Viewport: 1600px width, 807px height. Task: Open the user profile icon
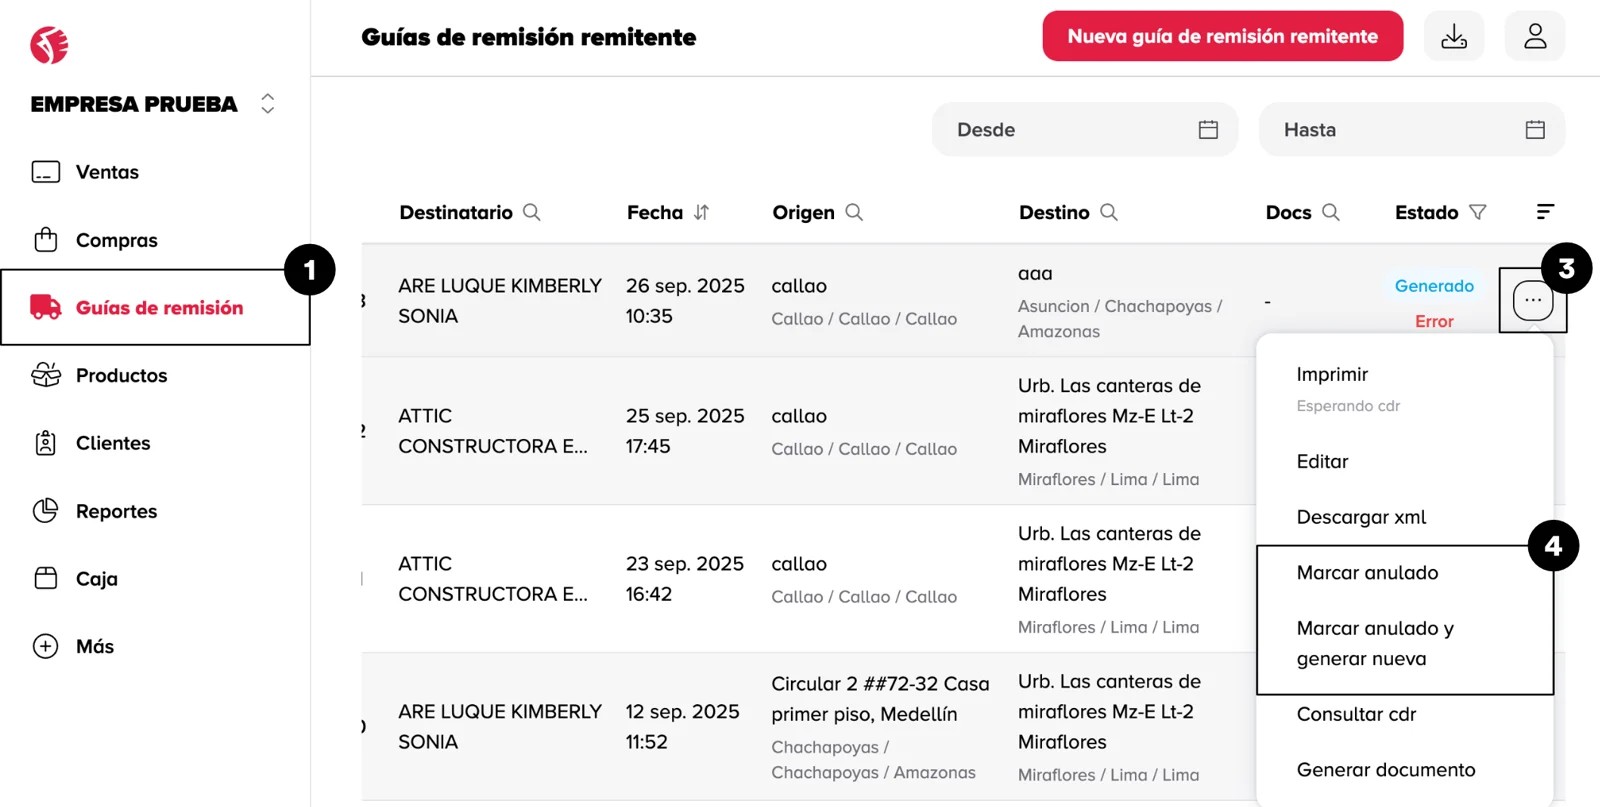(x=1535, y=37)
